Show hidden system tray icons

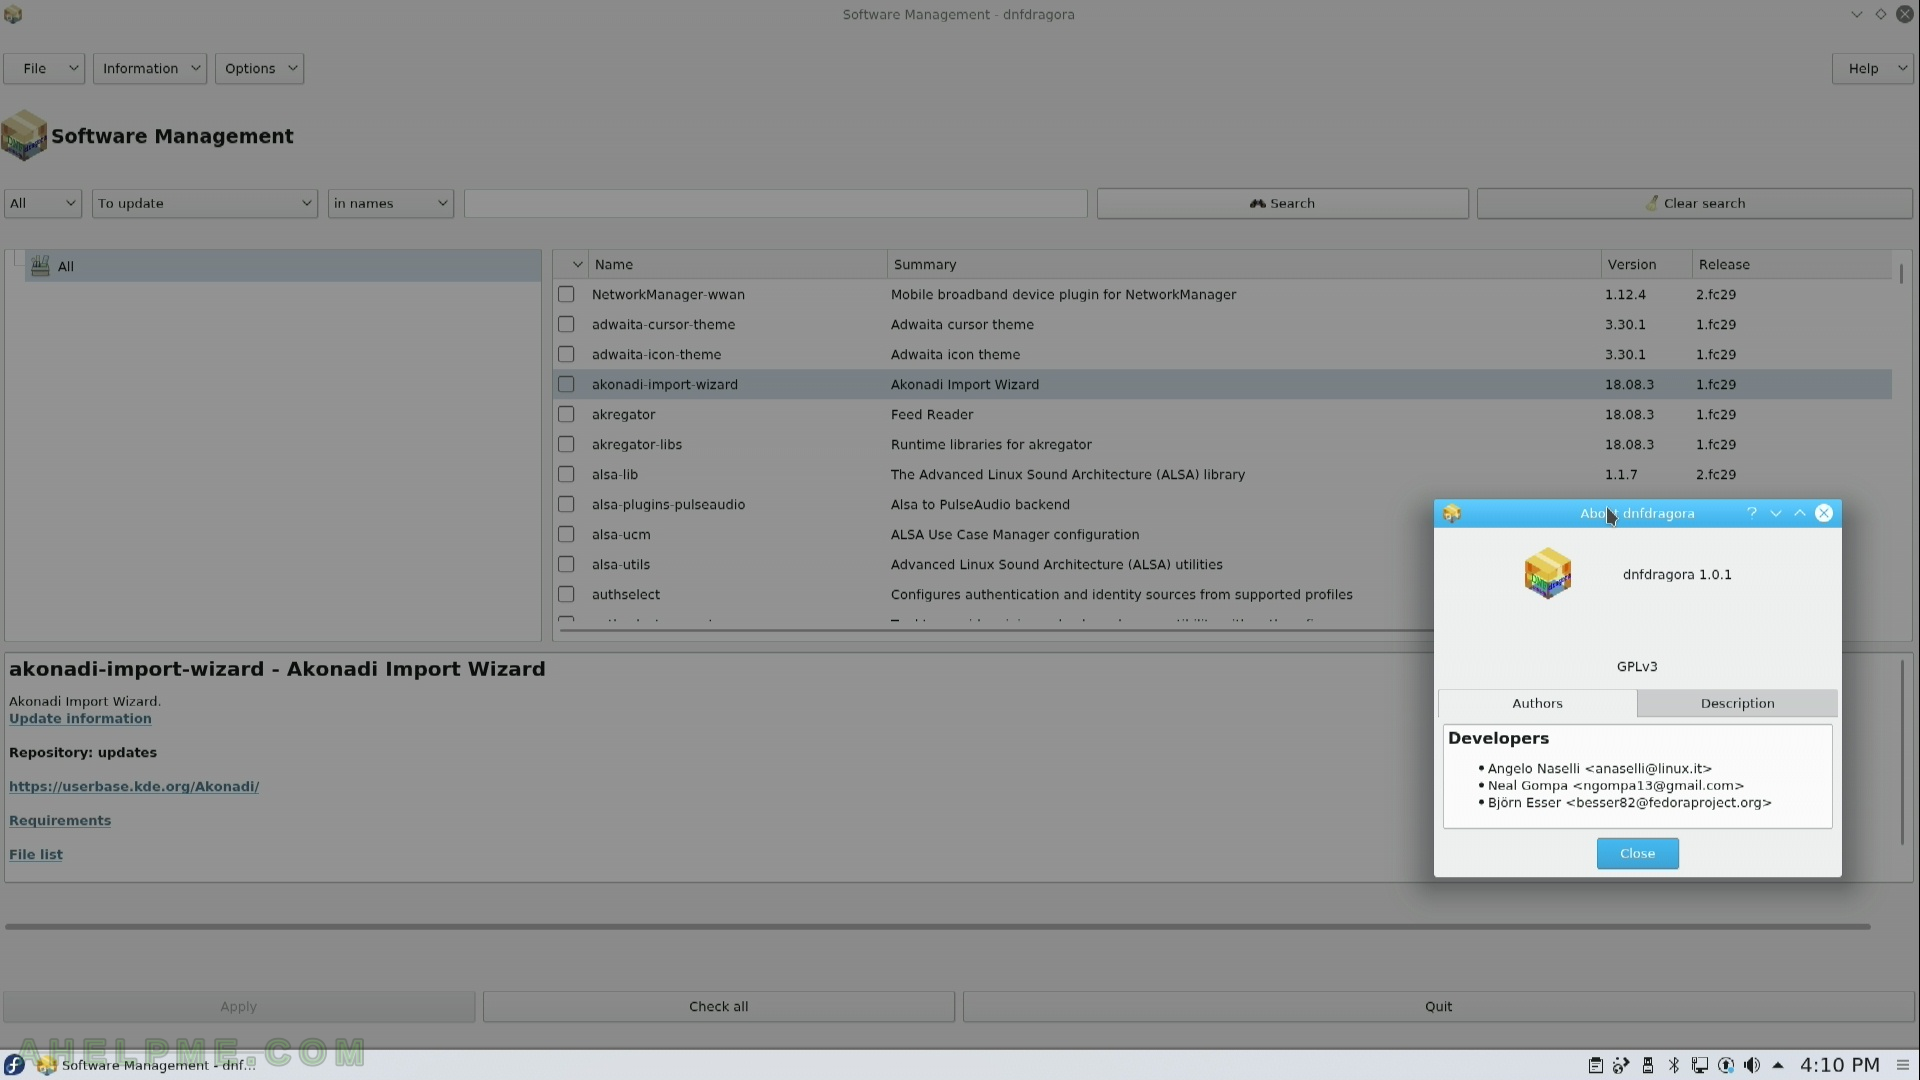coord(1778,1065)
